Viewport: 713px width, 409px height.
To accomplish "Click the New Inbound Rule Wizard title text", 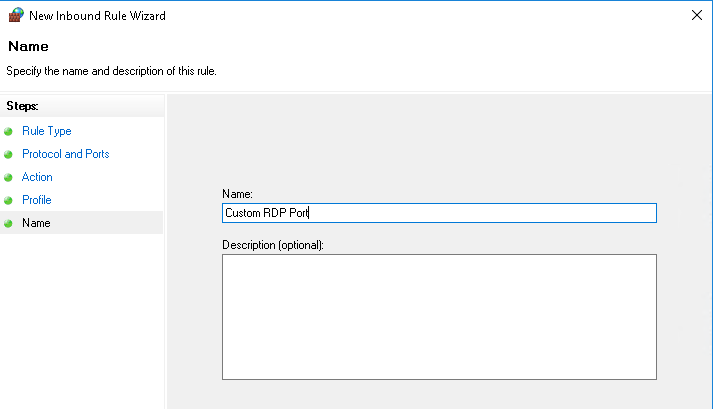I will [x=97, y=16].
